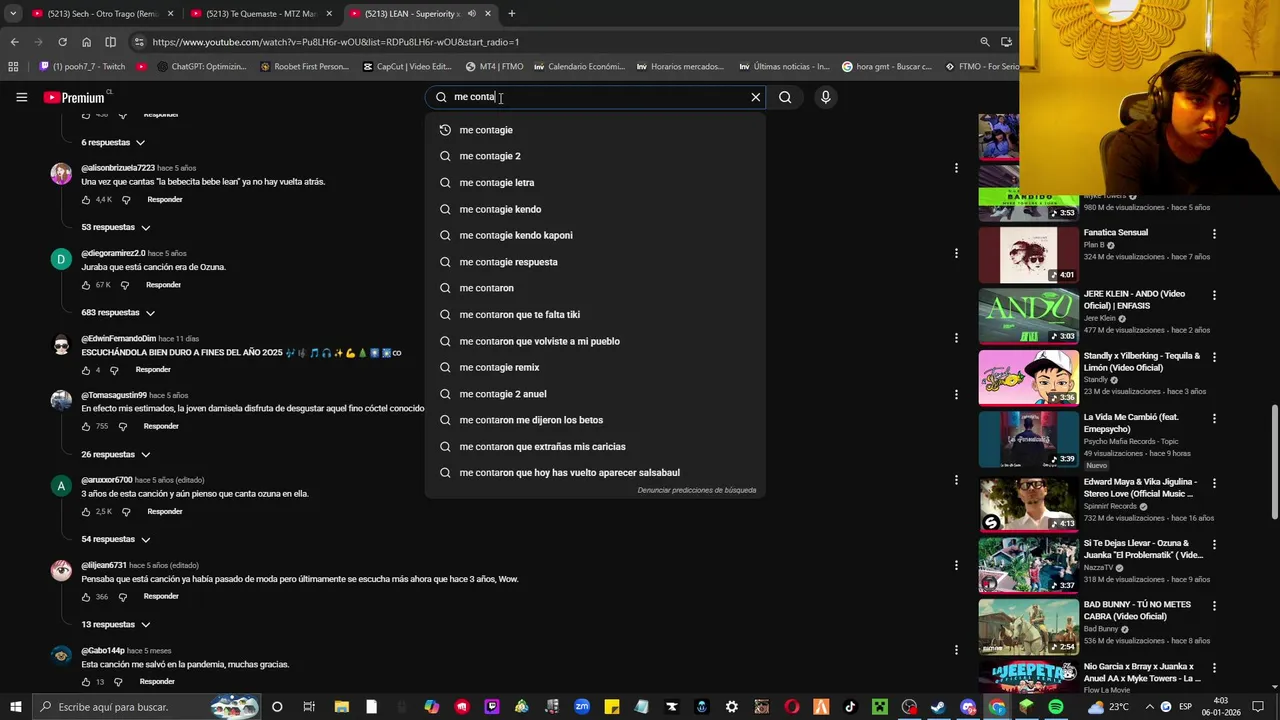The height and width of the screenshot is (720, 1280).
Task: Switch to Sech - Otro Trago tab
Action: [101, 14]
